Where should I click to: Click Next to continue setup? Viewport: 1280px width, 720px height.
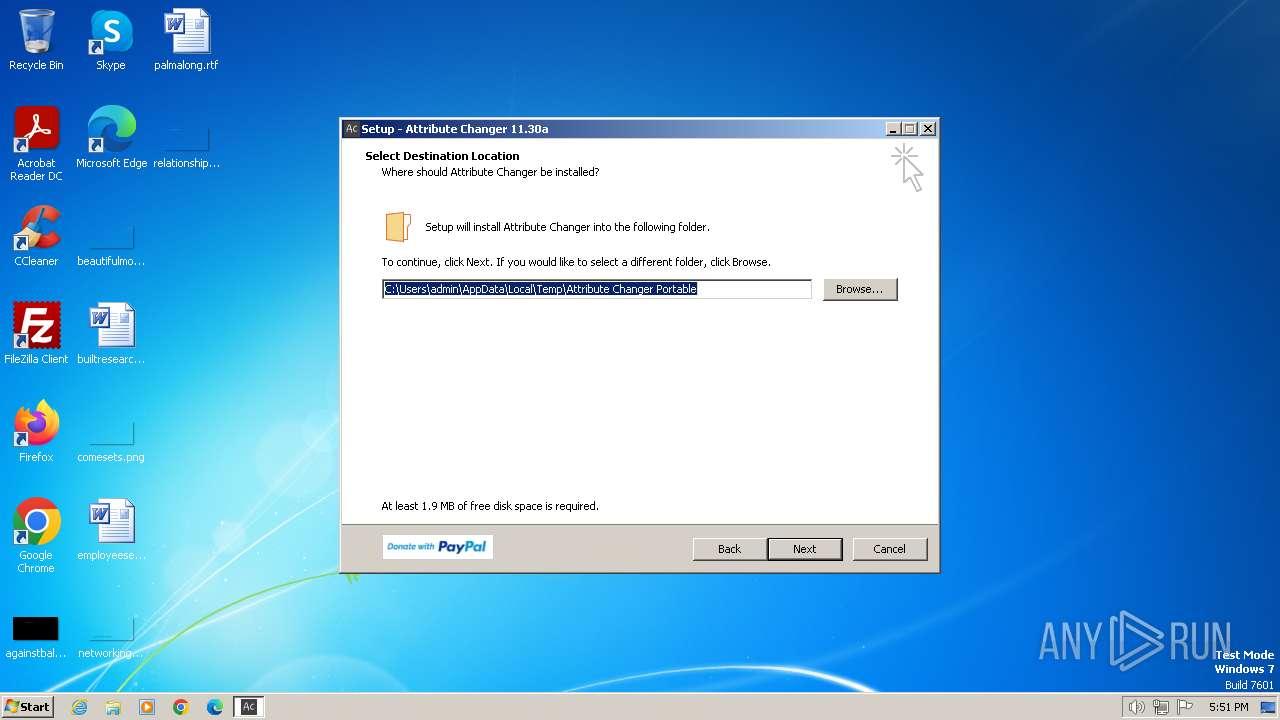805,549
